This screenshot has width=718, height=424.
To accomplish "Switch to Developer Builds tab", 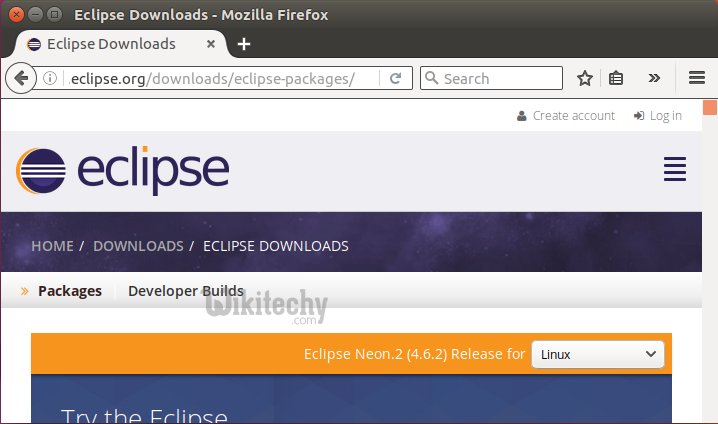I will pos(185,291).
